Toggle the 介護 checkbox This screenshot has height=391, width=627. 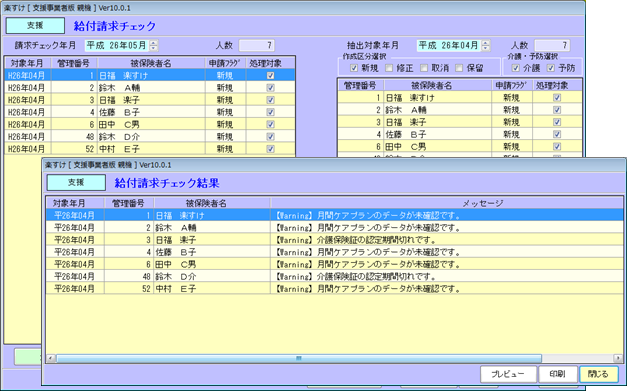click(515, 68)
